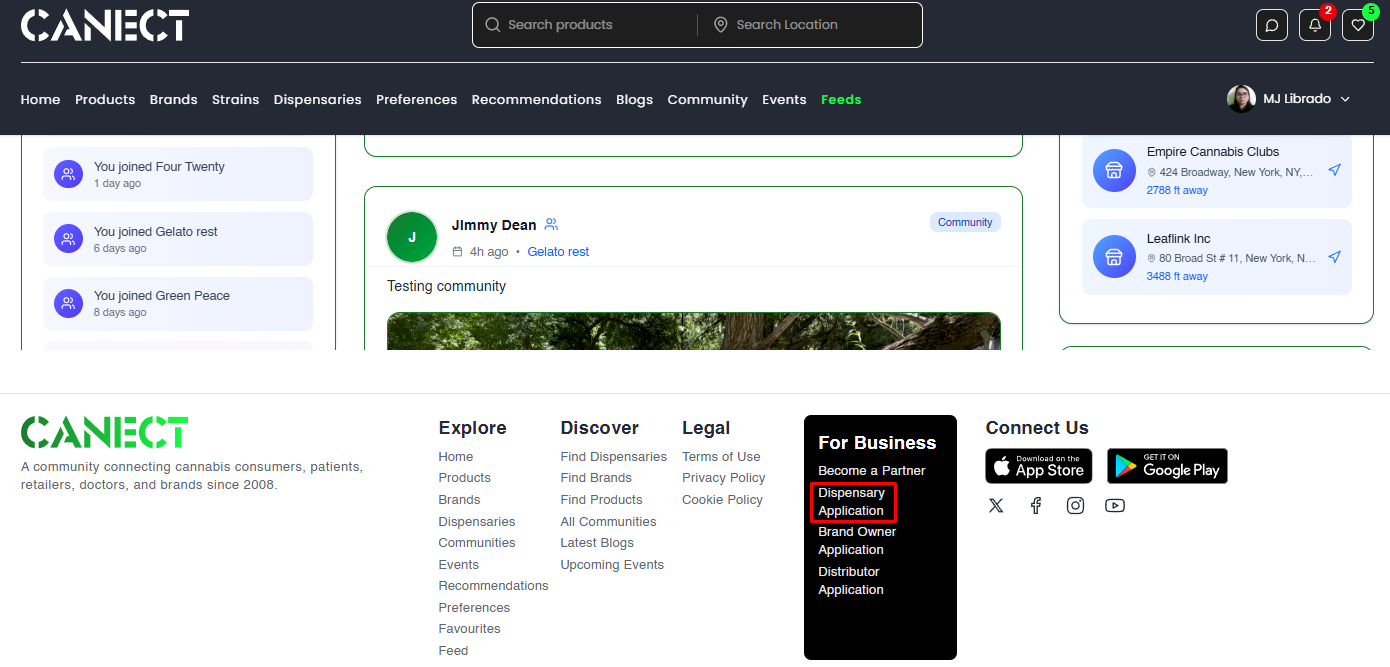Open the Gelato rest community link
The height and width of the screenshot is (667, 1390).
558,251
